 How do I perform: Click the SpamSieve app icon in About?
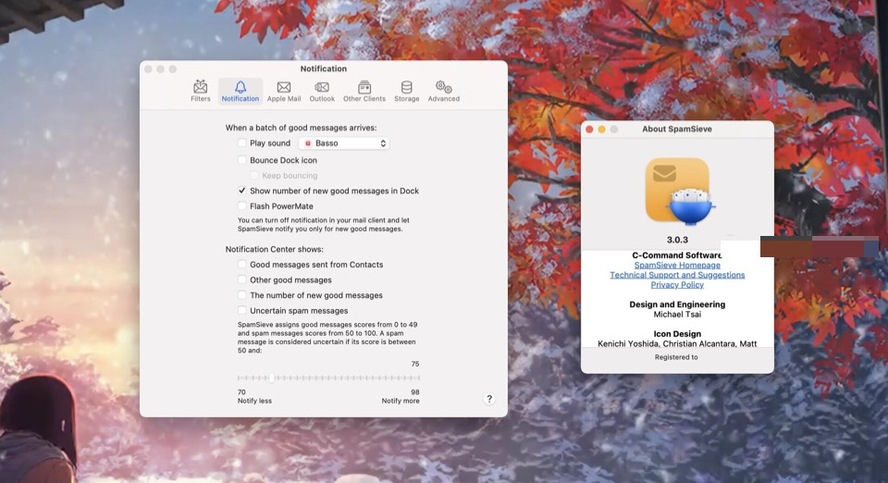point(677,190)
